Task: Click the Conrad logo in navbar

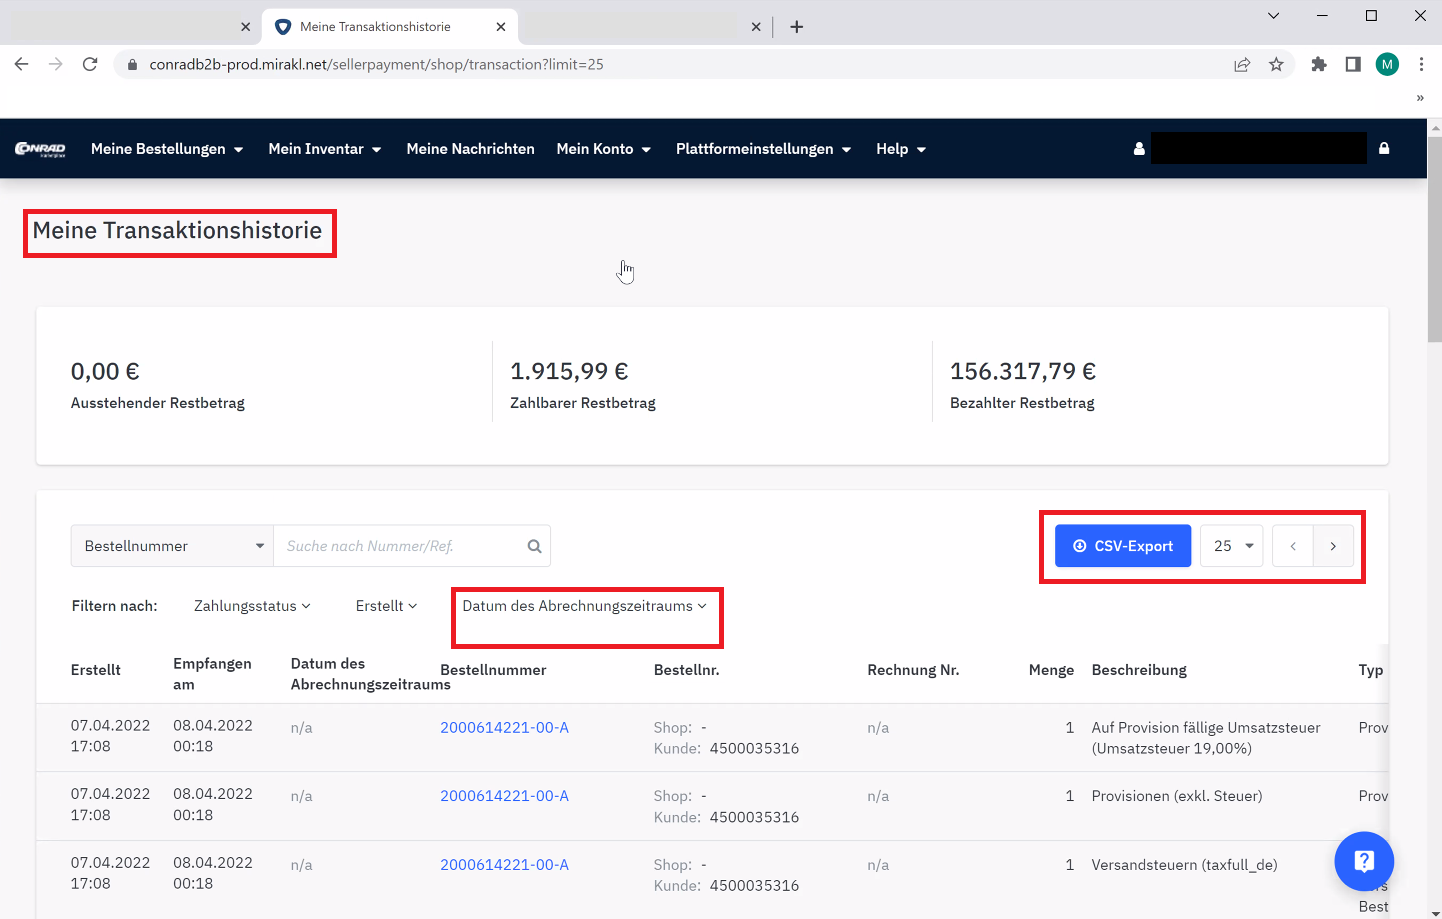Action: pyautogui.click(x=40, y=149)
